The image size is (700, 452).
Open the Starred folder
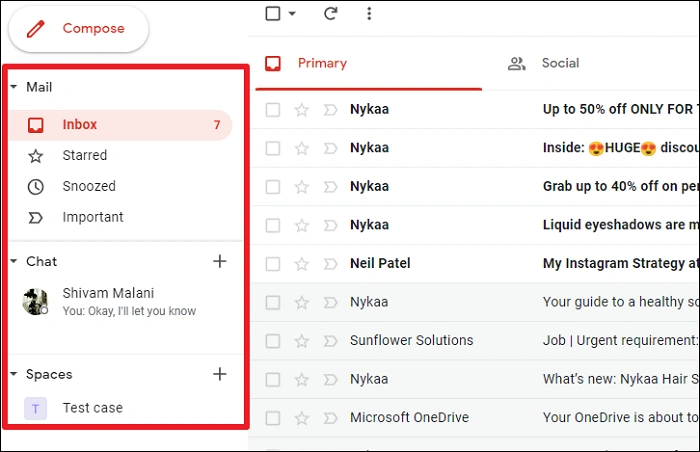[121, 155]
